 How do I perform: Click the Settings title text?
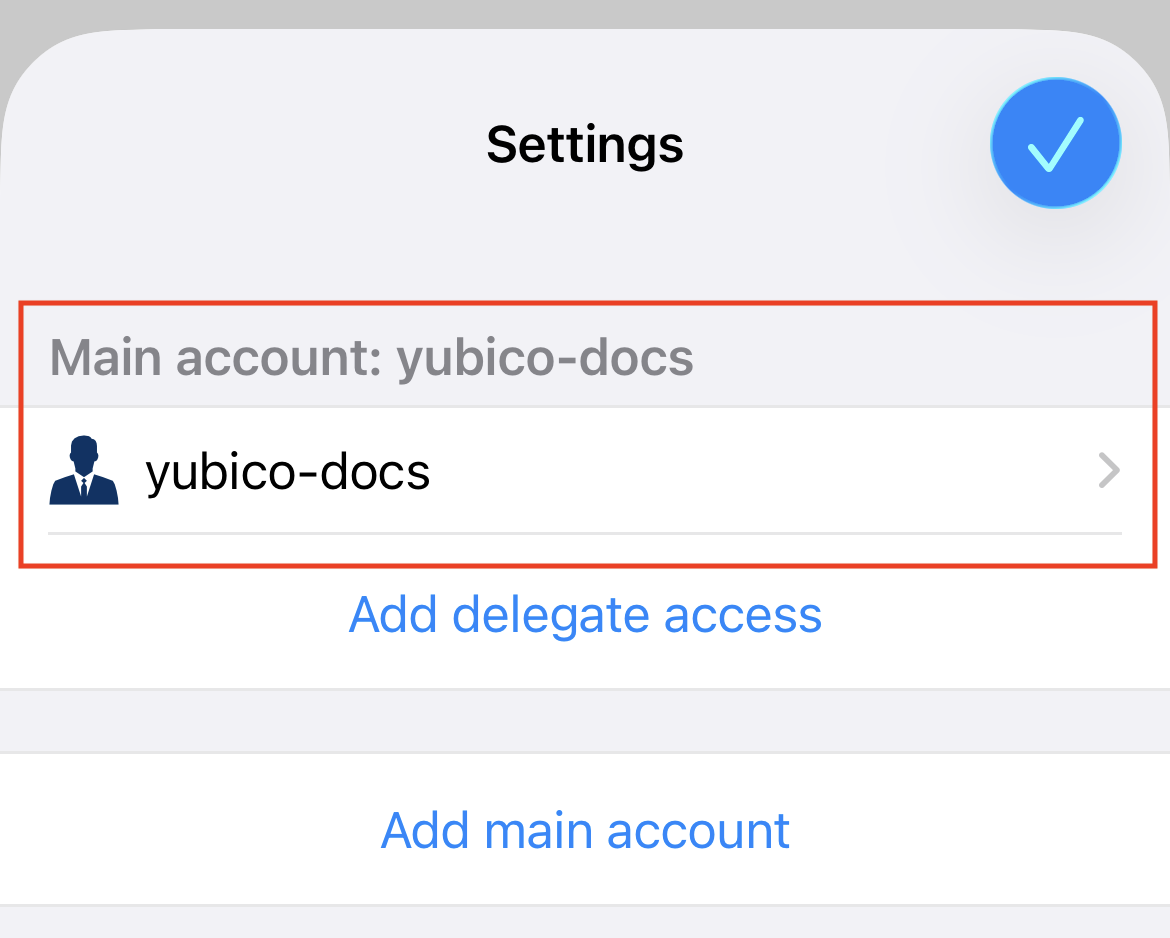point(585,144)
